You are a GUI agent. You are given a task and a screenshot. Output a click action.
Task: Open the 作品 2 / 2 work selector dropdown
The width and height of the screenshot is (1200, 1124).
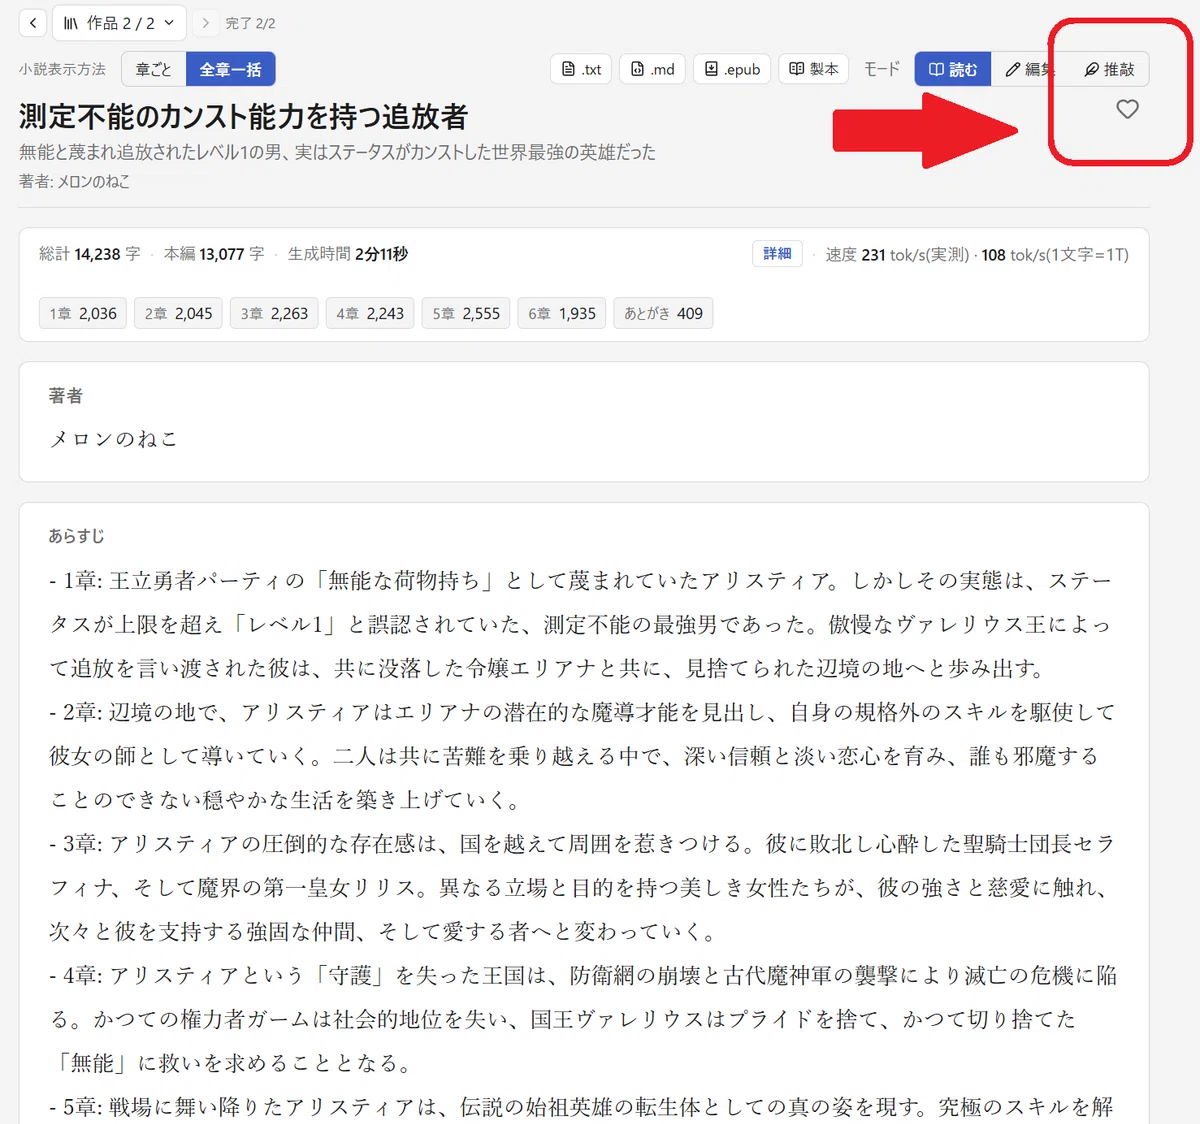[x=119, y=22]
